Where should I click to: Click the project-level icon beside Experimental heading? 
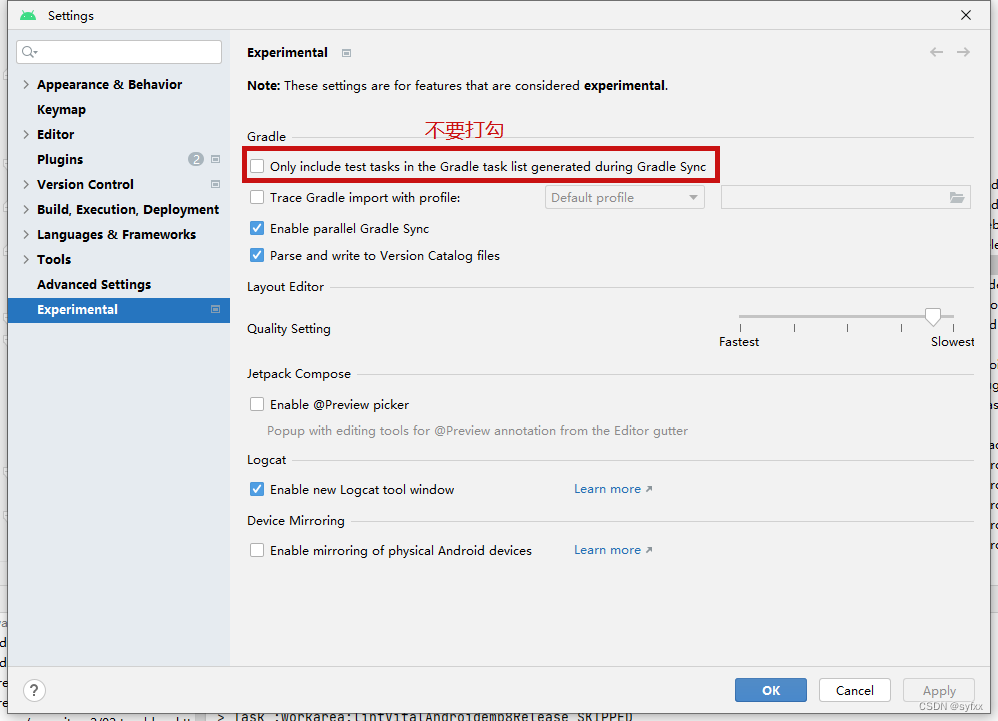(346, 53)
